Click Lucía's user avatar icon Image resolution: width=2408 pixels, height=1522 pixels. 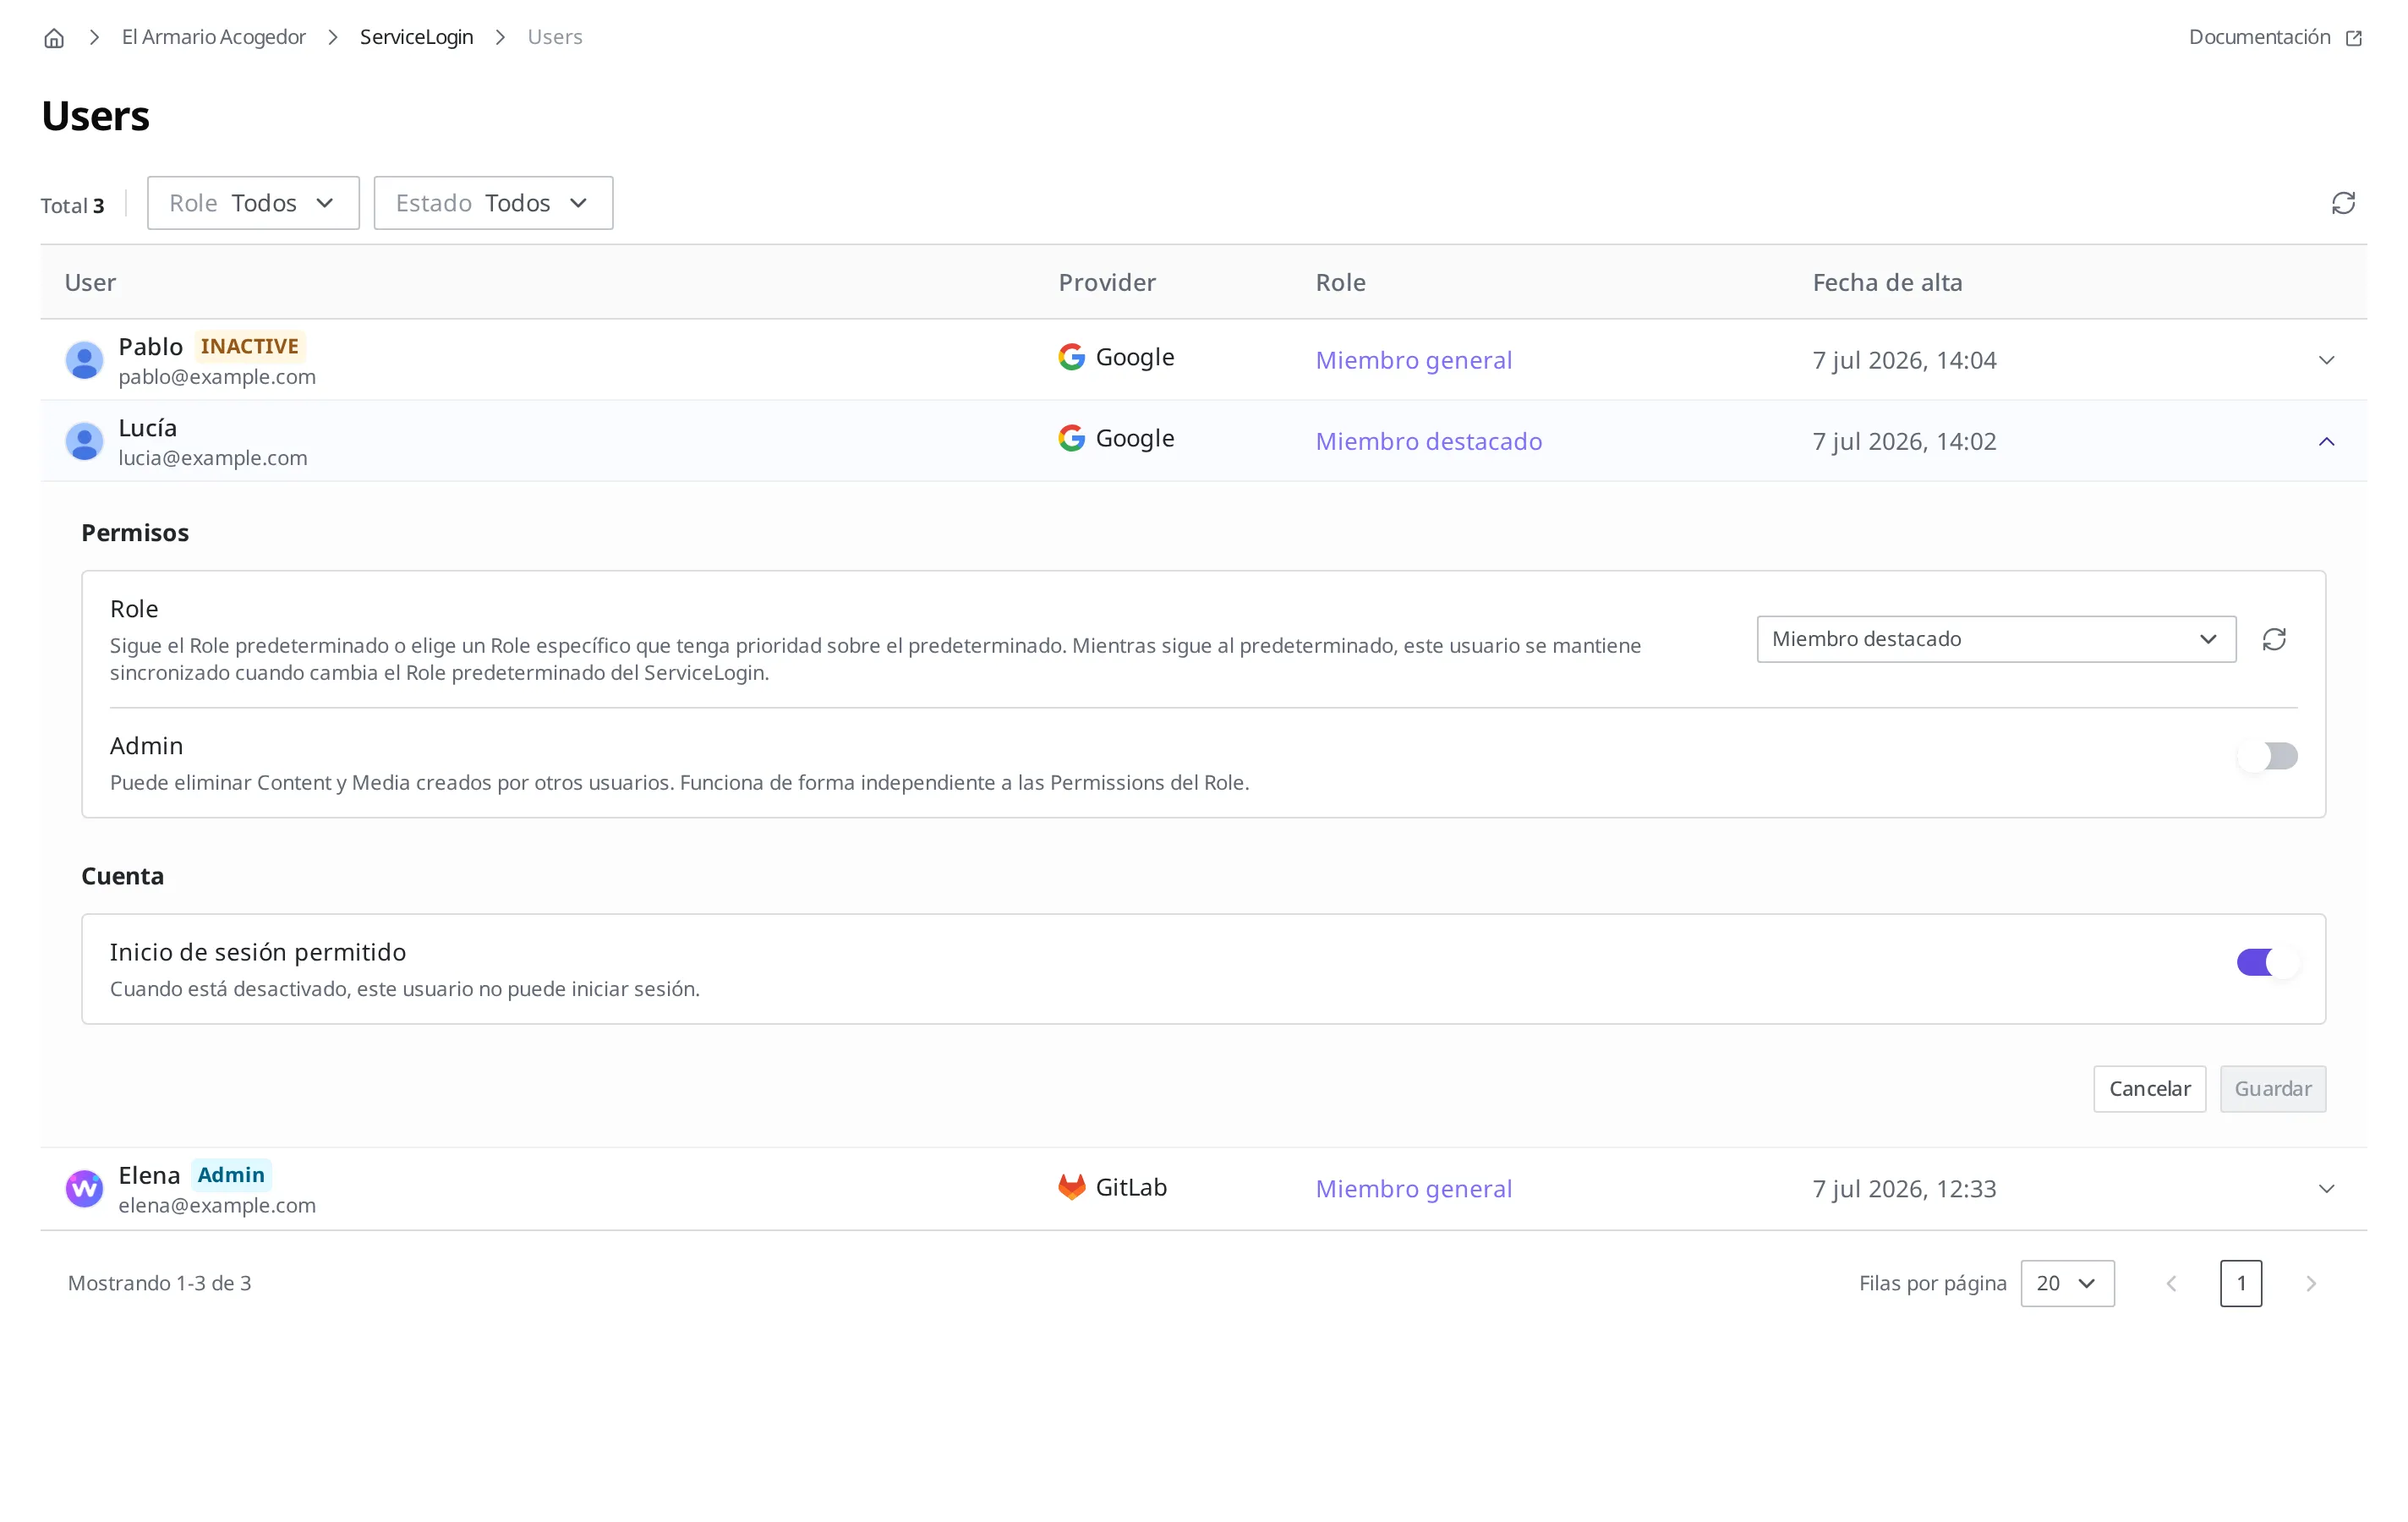click(85, 441)
